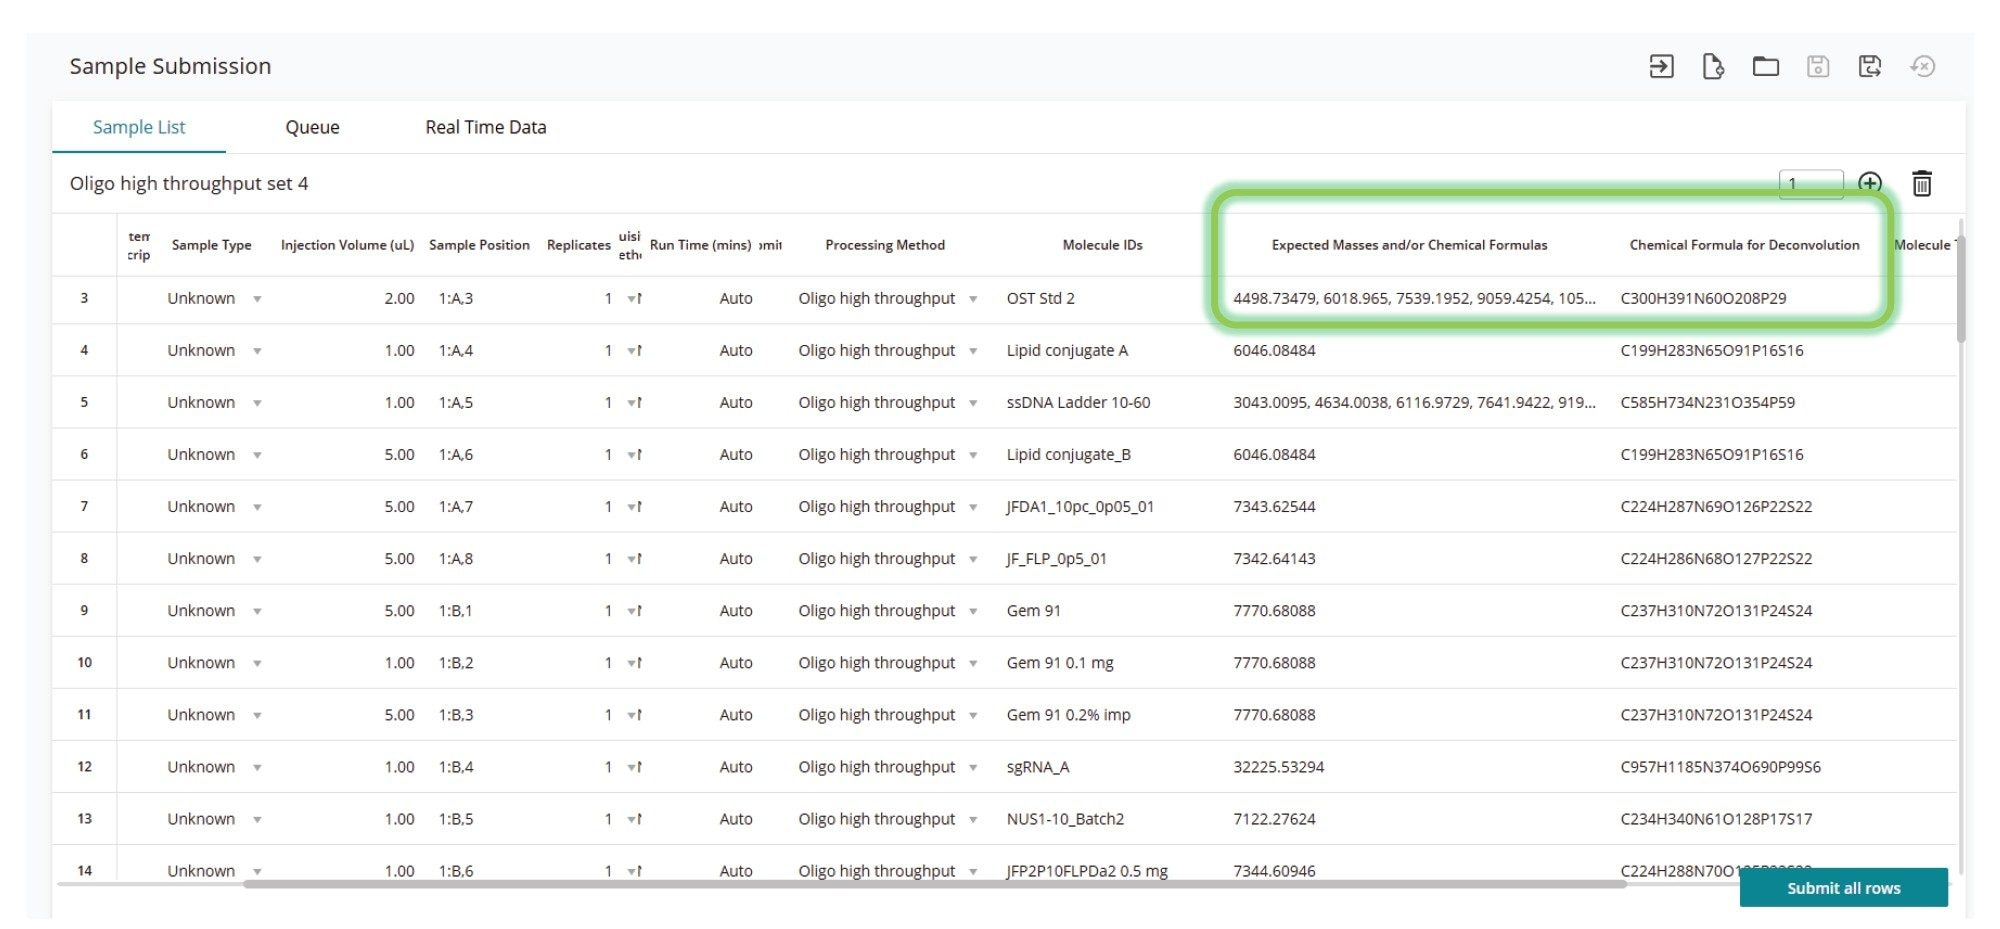Screen dimensions: 2000x929
Task: Switch to the Queue tab
Action: [312, 127]
